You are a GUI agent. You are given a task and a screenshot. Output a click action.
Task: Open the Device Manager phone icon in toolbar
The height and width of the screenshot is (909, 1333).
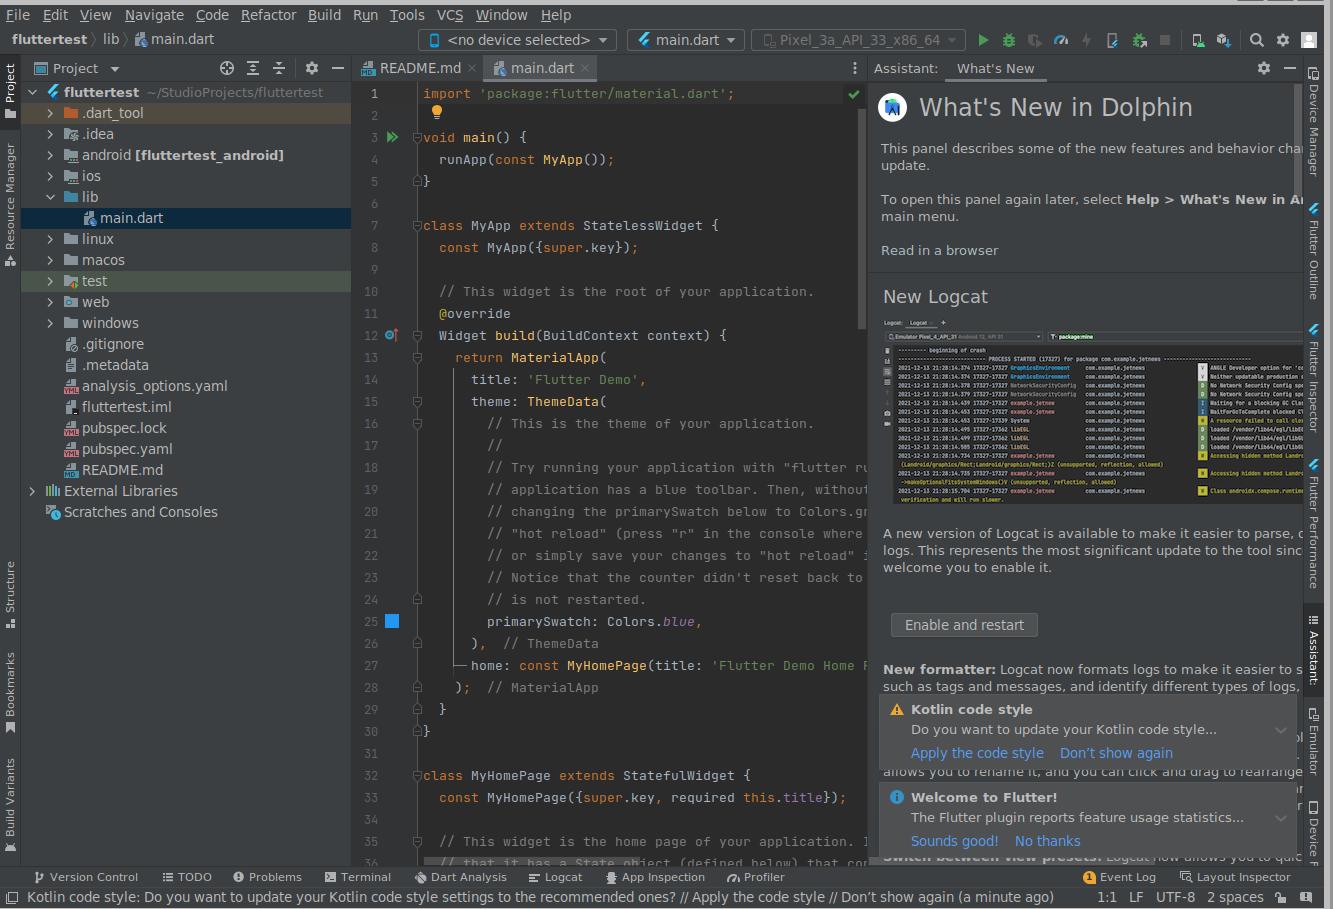(1197, 40)
